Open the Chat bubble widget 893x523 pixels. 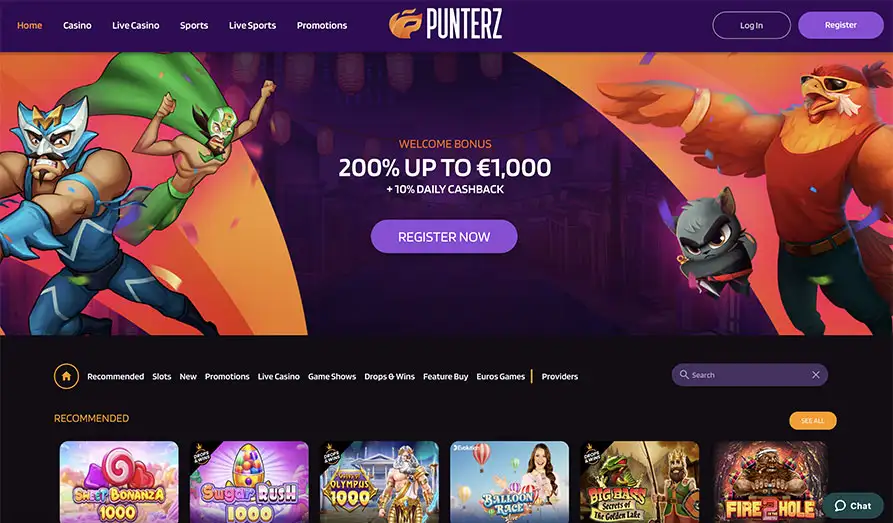853,505
